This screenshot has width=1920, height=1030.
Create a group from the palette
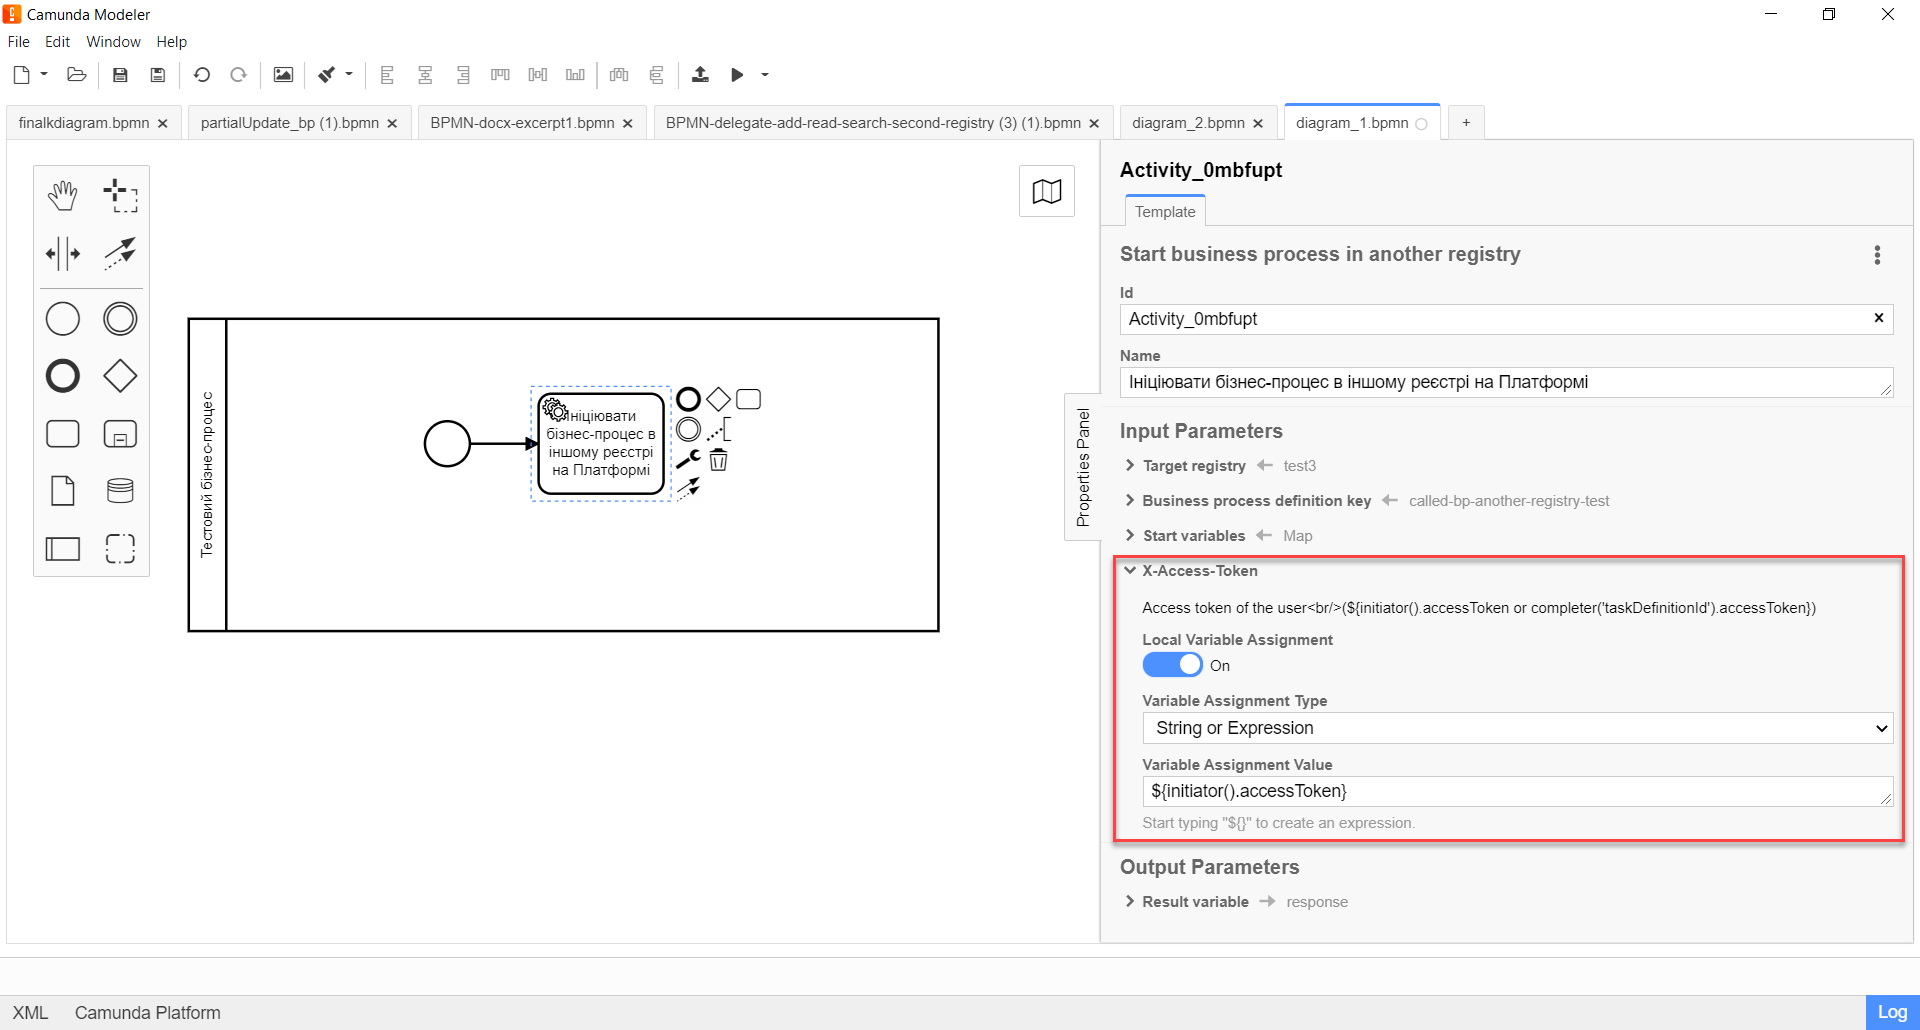tap(120, 549)
